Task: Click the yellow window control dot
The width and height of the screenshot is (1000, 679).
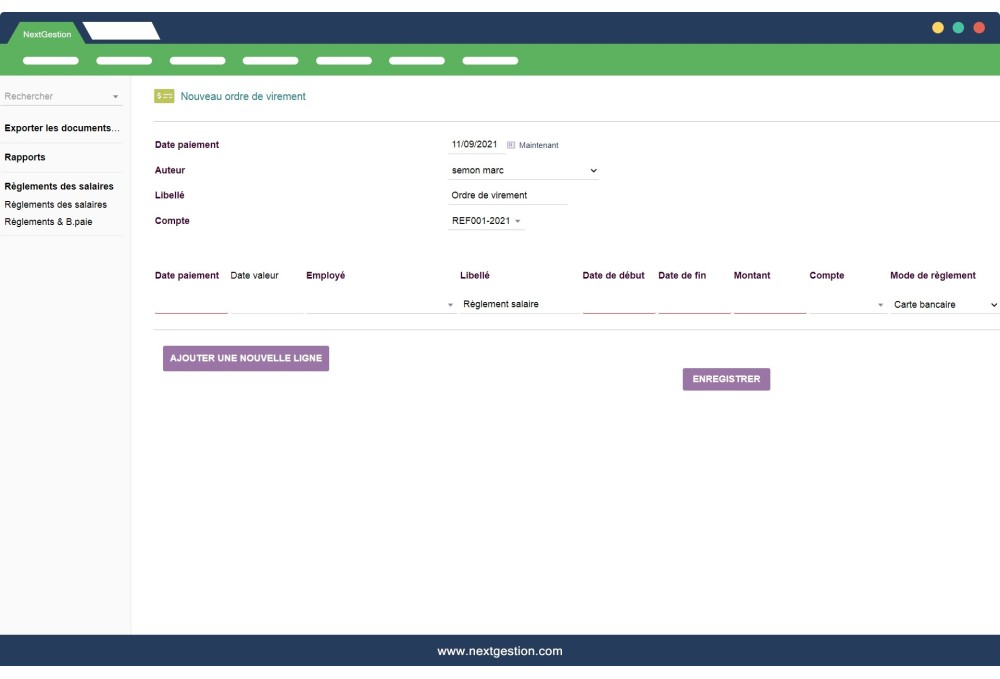Action: point(938,29)
